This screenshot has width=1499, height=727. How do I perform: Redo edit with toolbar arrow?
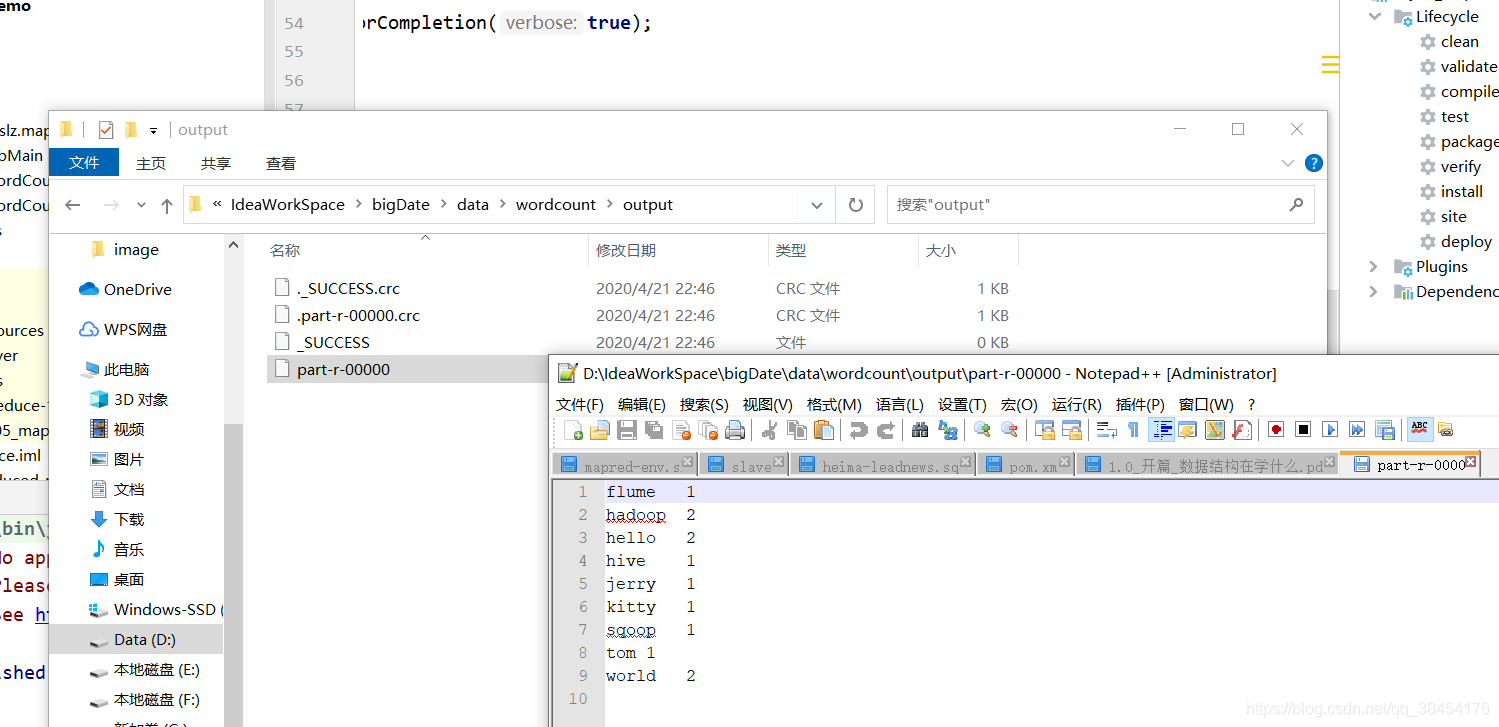click(886, 430)
